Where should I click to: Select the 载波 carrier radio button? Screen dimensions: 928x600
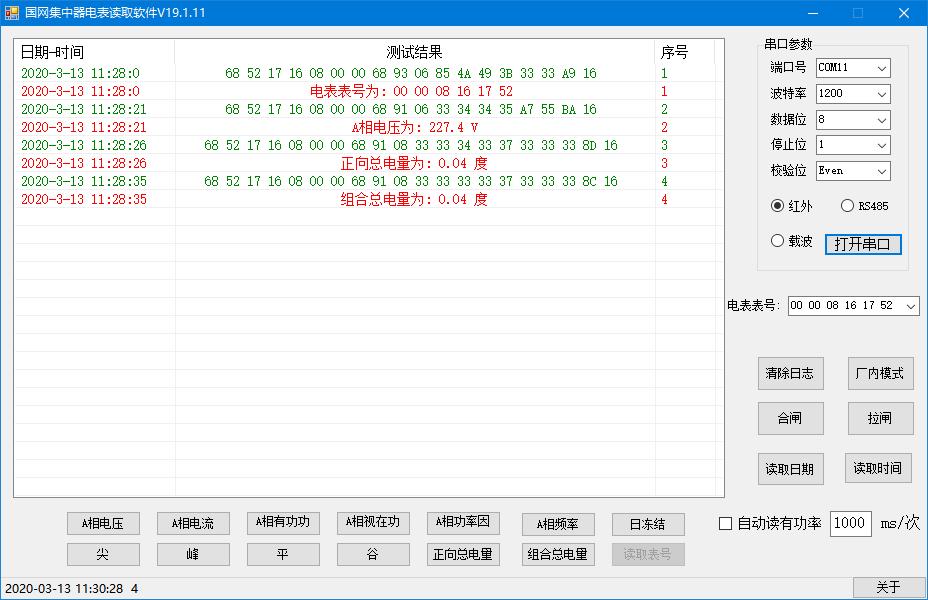tap(776, 240)
